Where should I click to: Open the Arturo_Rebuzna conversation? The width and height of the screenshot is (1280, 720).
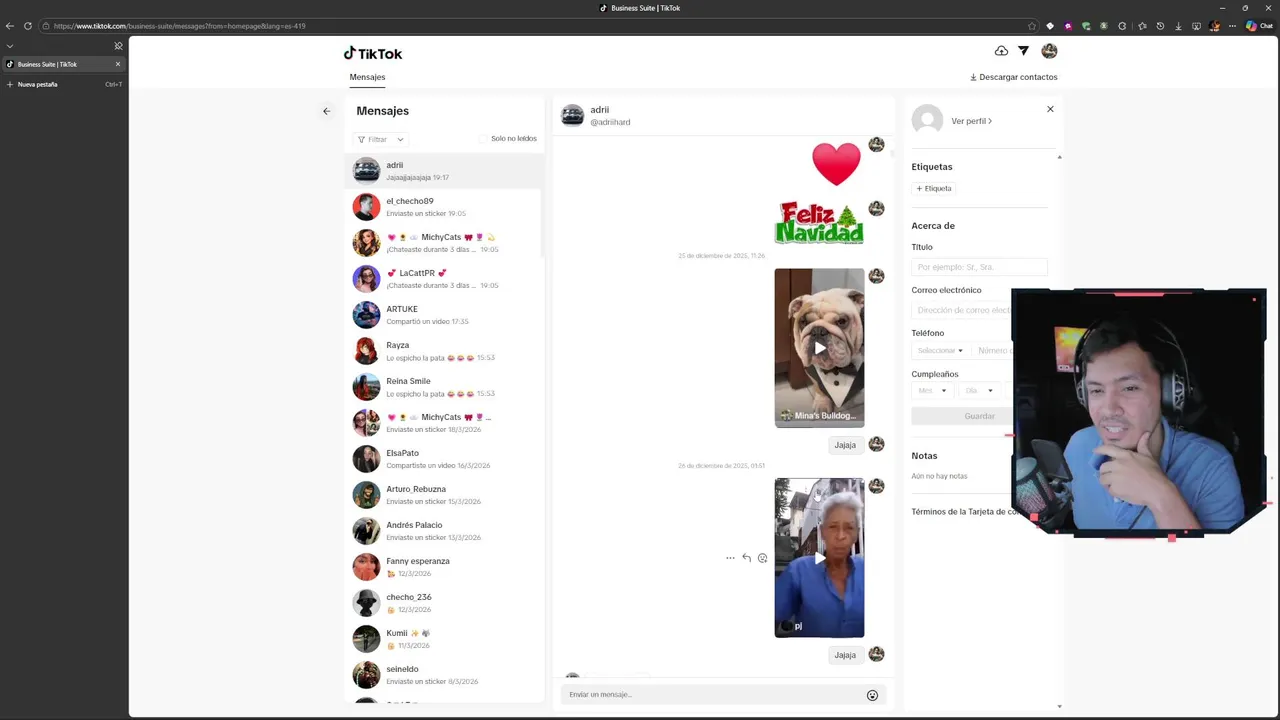point(445,495)
